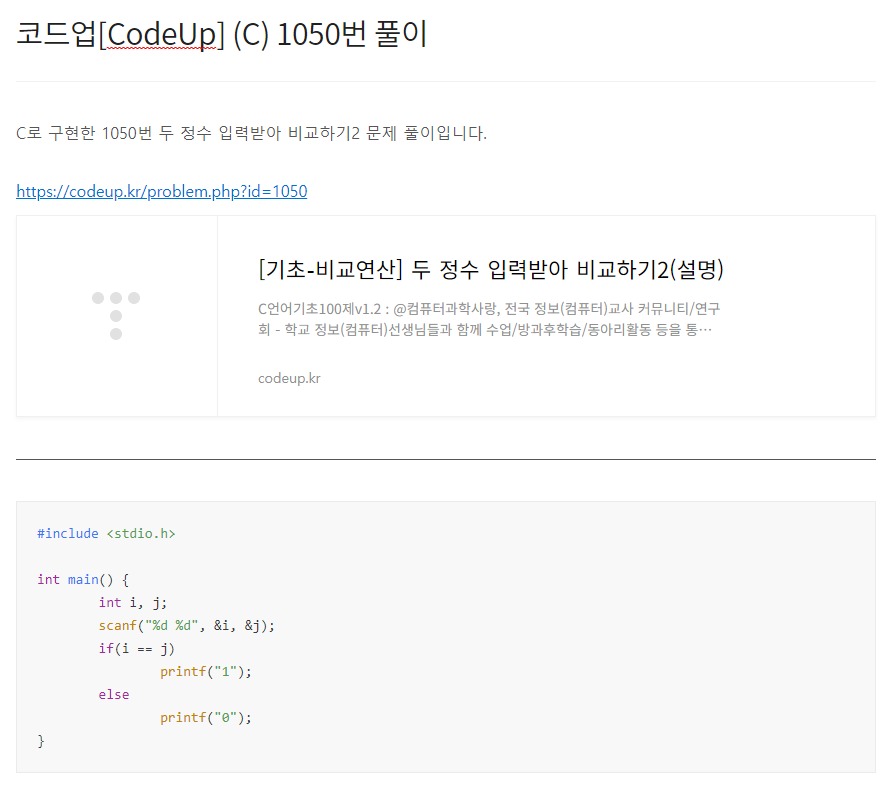895x788 pixels.
Task: Click the intro sentence 'C로 구현한 1050번 두 정수...'
Action: tap(251, 133)
